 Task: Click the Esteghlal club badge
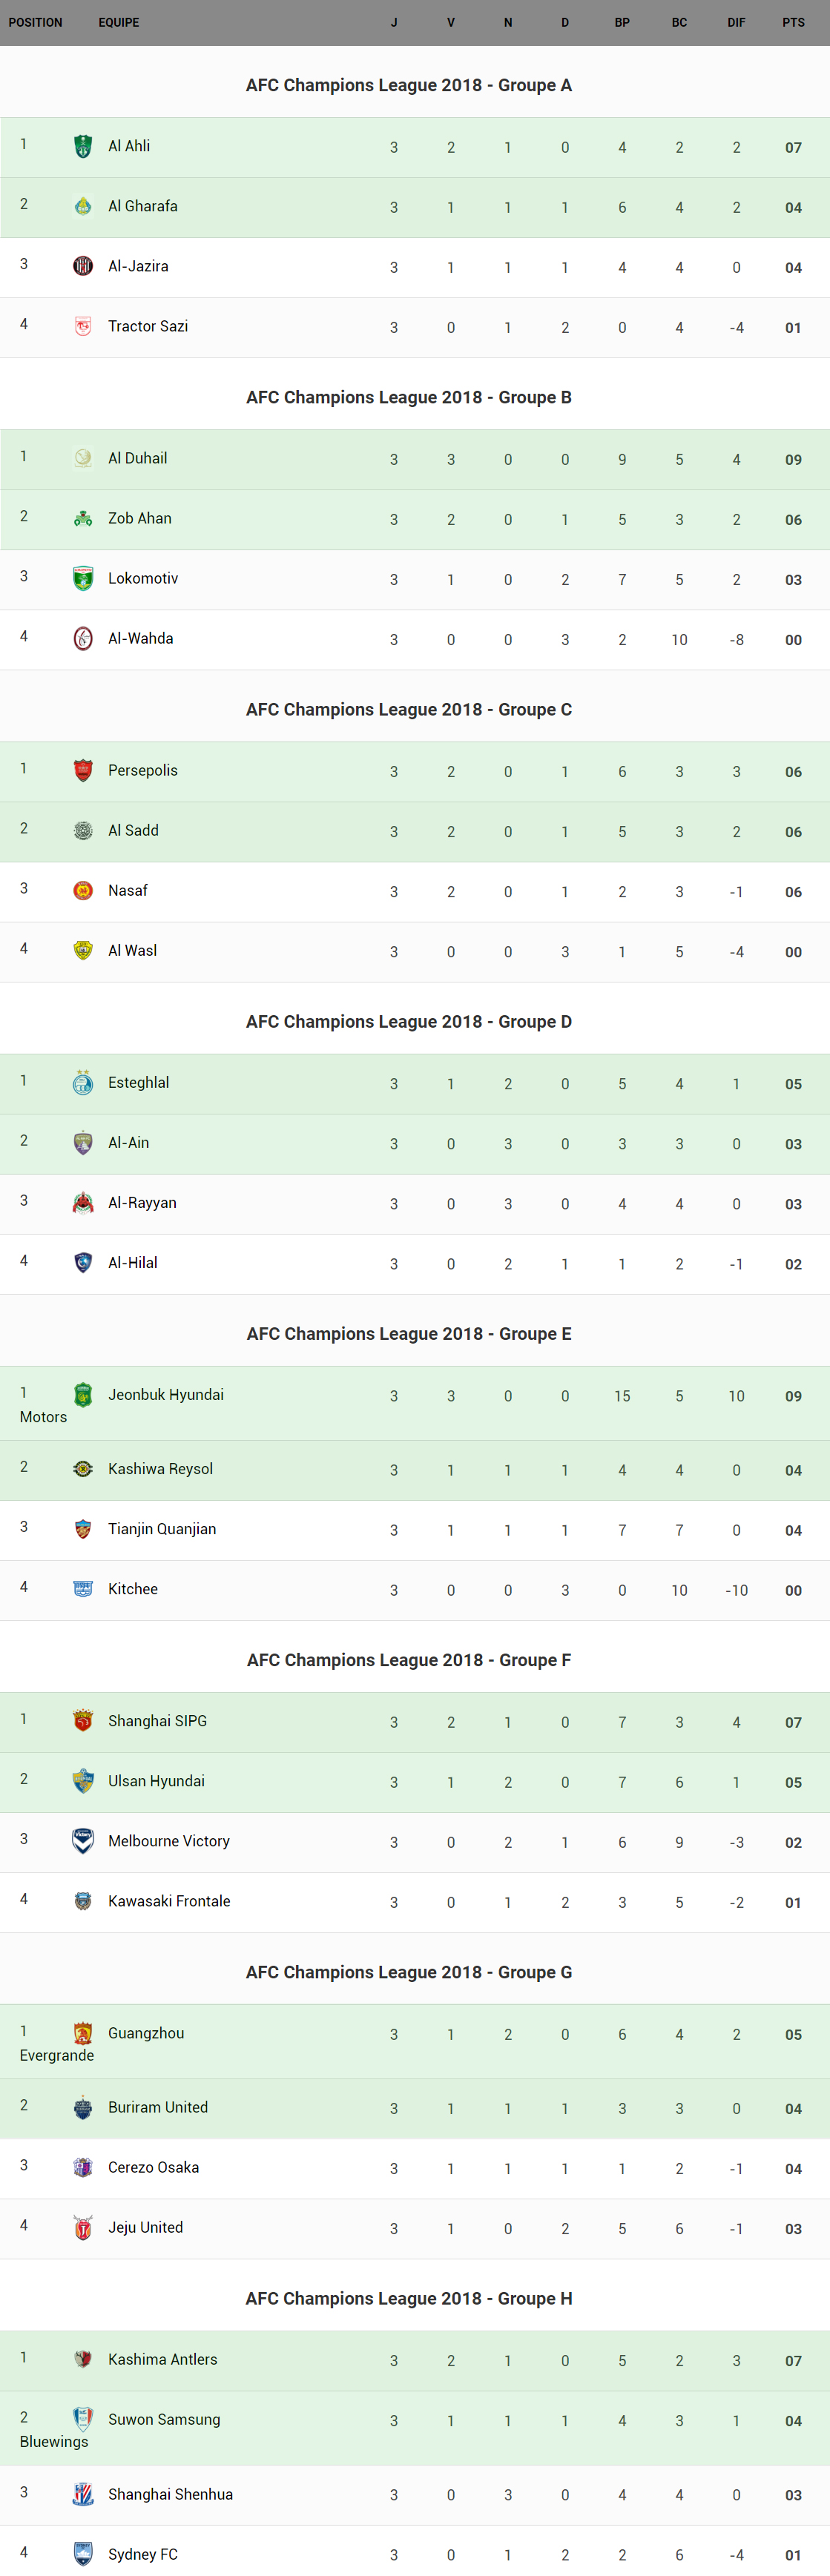click(x=83, y=1083)
